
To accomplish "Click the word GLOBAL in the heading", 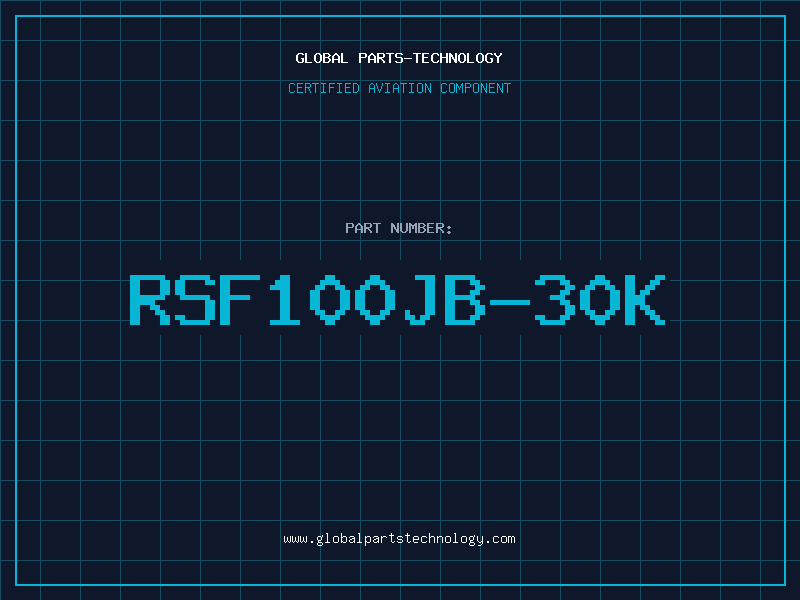I will point(322,58).
